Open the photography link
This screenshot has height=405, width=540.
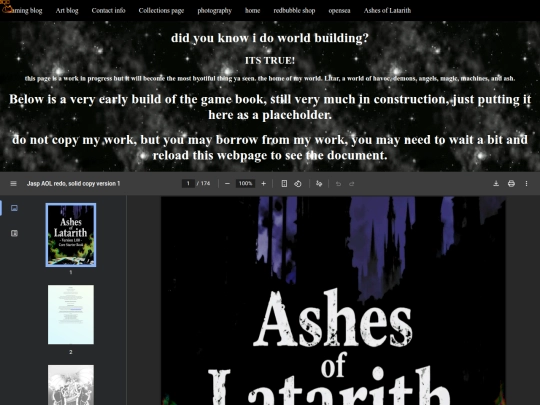click(215, 10)
